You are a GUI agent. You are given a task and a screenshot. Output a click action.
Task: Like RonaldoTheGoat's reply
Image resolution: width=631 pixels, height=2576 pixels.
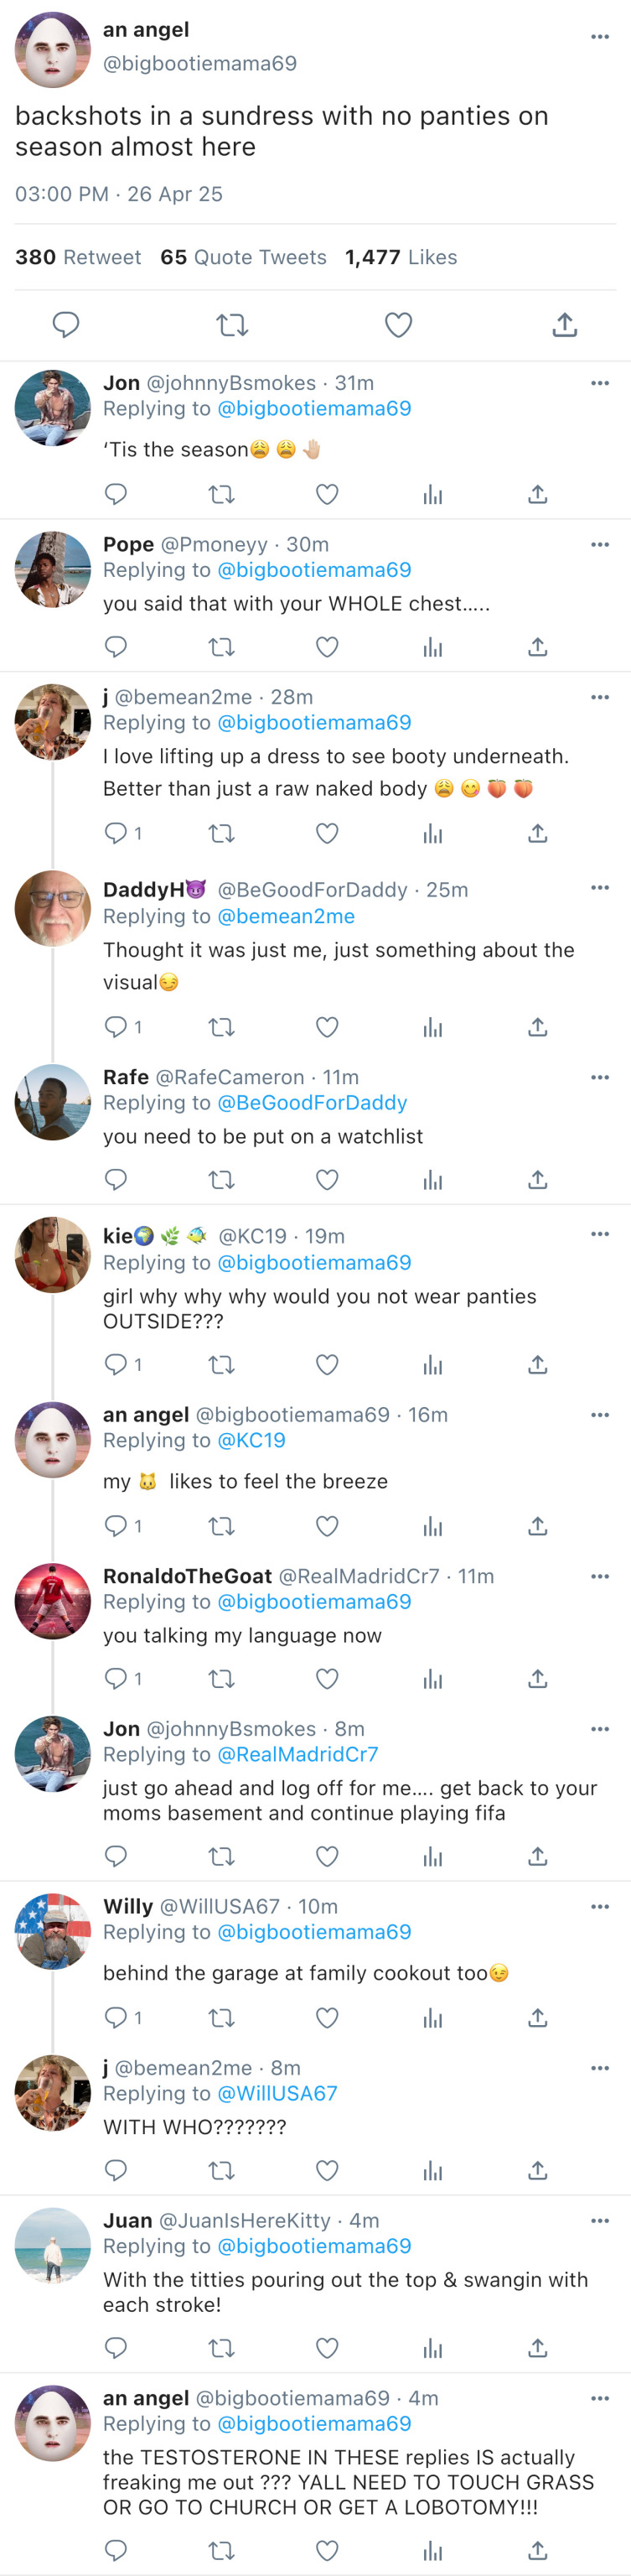point(327,1678)
